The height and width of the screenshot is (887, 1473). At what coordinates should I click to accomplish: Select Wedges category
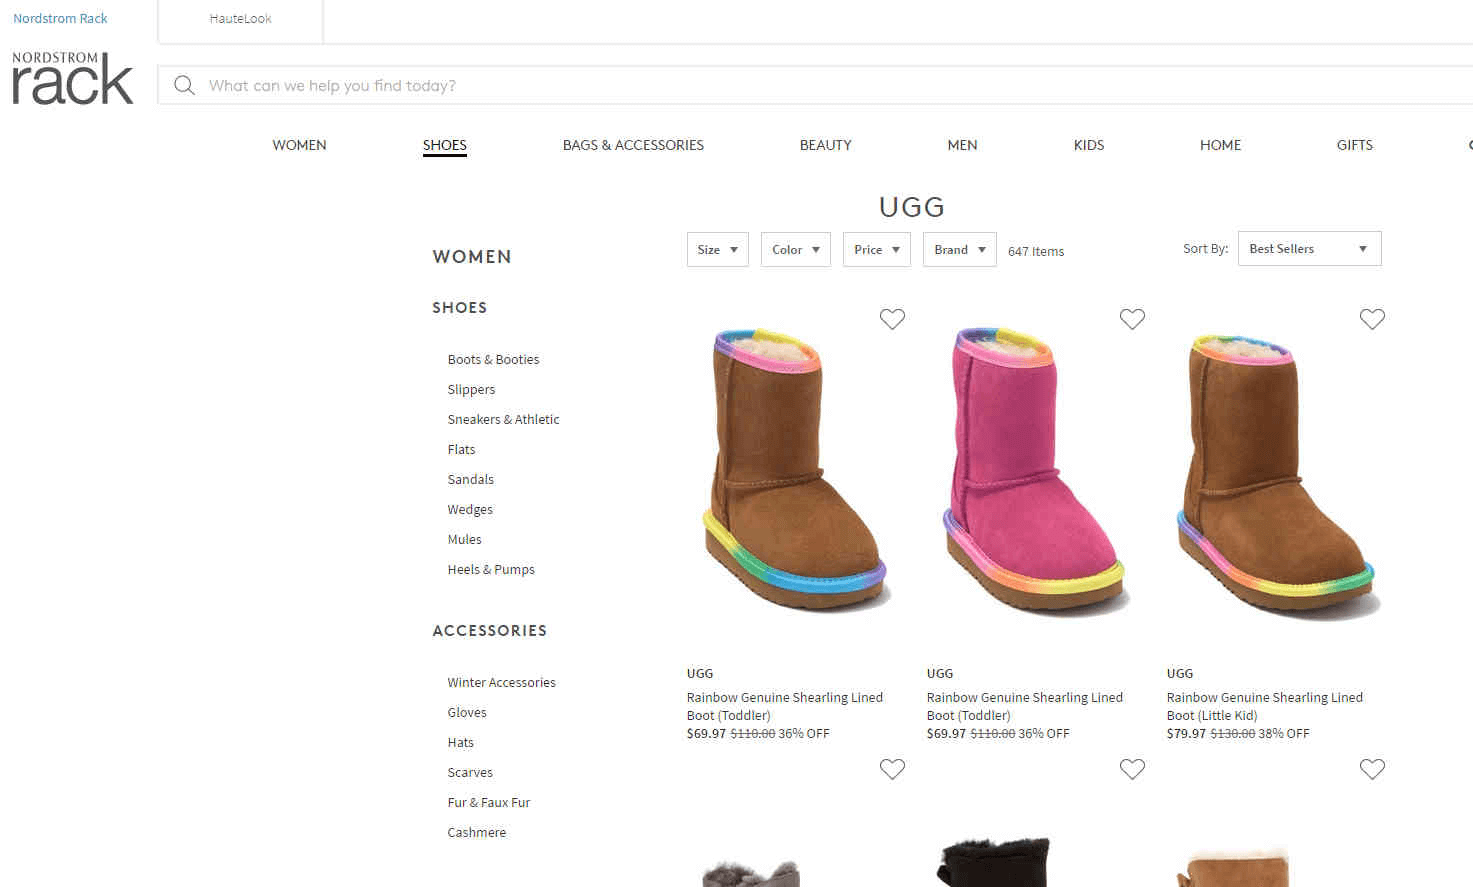click(470, 509)
